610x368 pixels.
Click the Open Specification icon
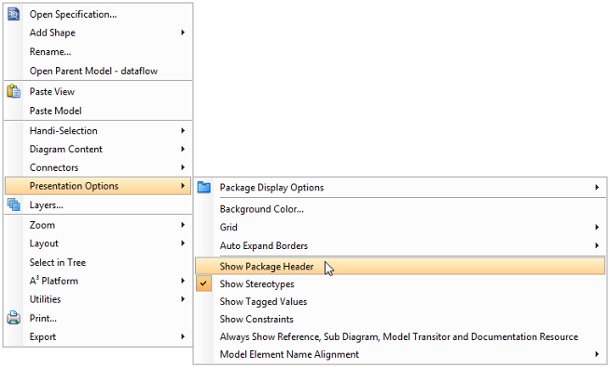14,14
